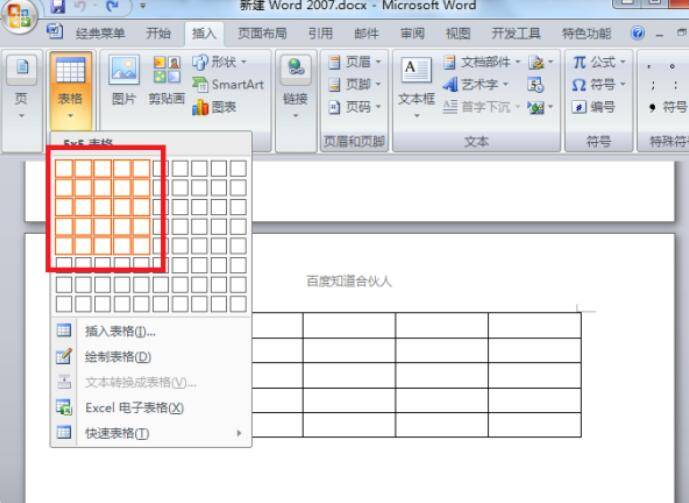Click the Office orb button

(x=18, y=14)
